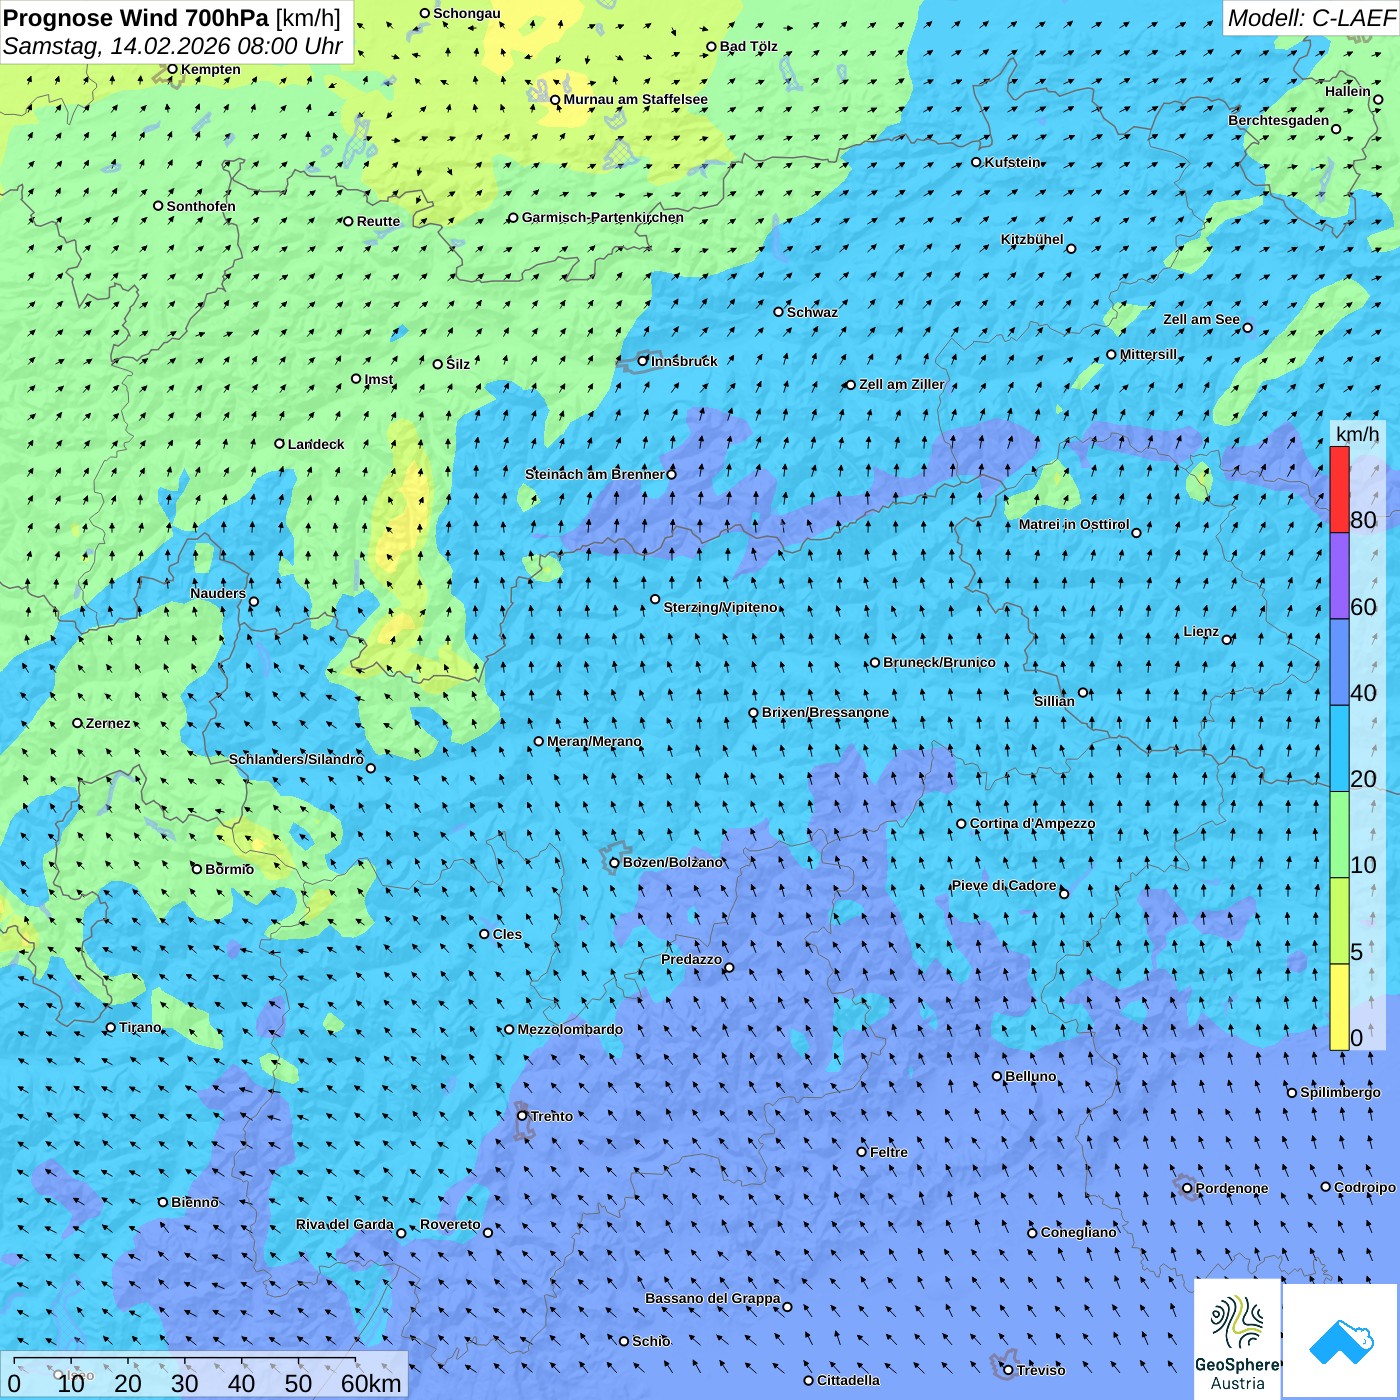This screenshot has width=1400, height=1400.
Task: Click the purple 60 km/h legend color
Action: [1339, 576]
